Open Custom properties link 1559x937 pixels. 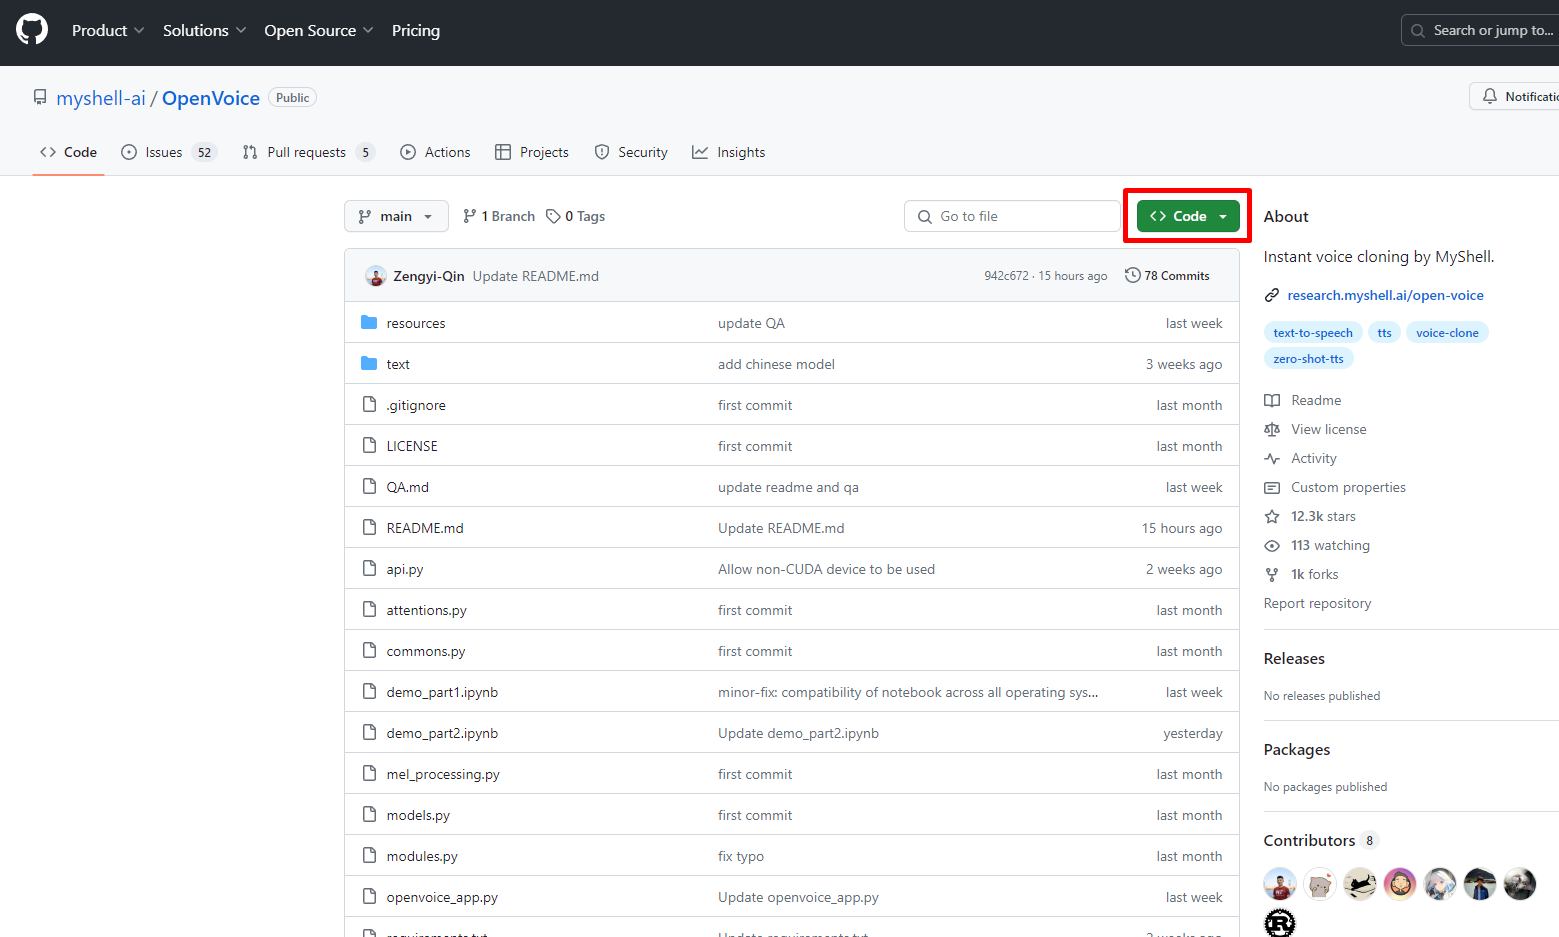pyautogui.click(x=1335, y=487)
